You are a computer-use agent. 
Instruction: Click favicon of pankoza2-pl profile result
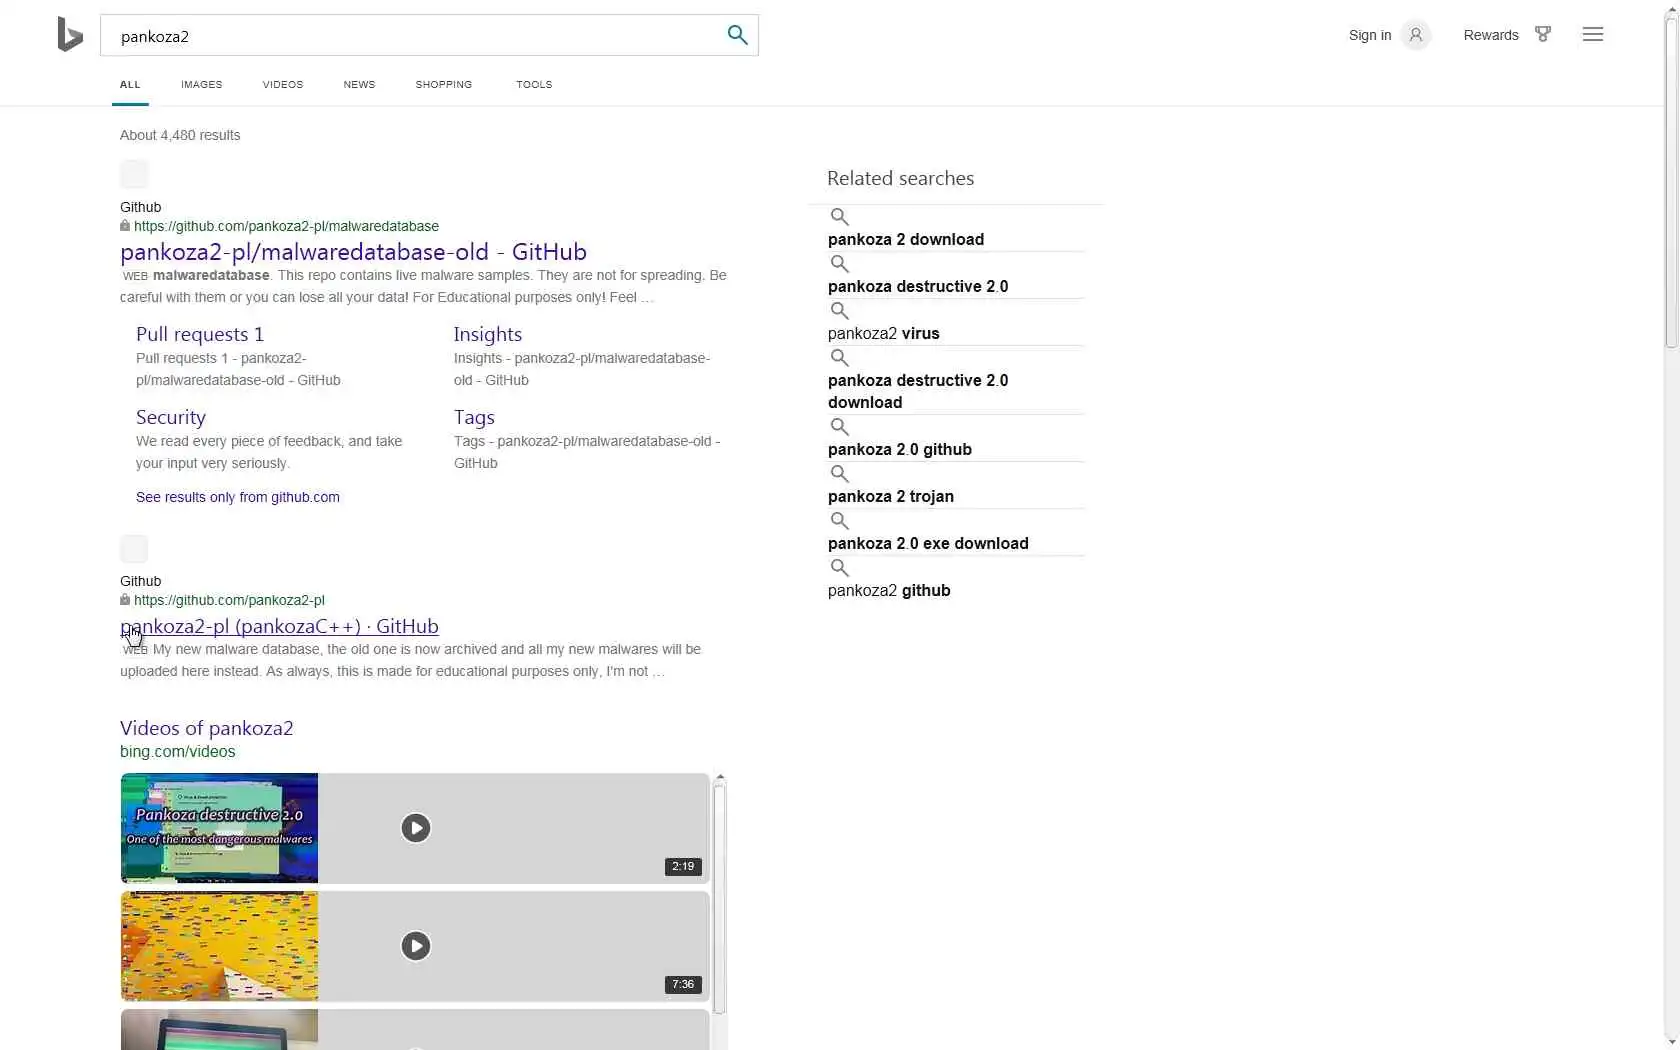click(134, 549)
